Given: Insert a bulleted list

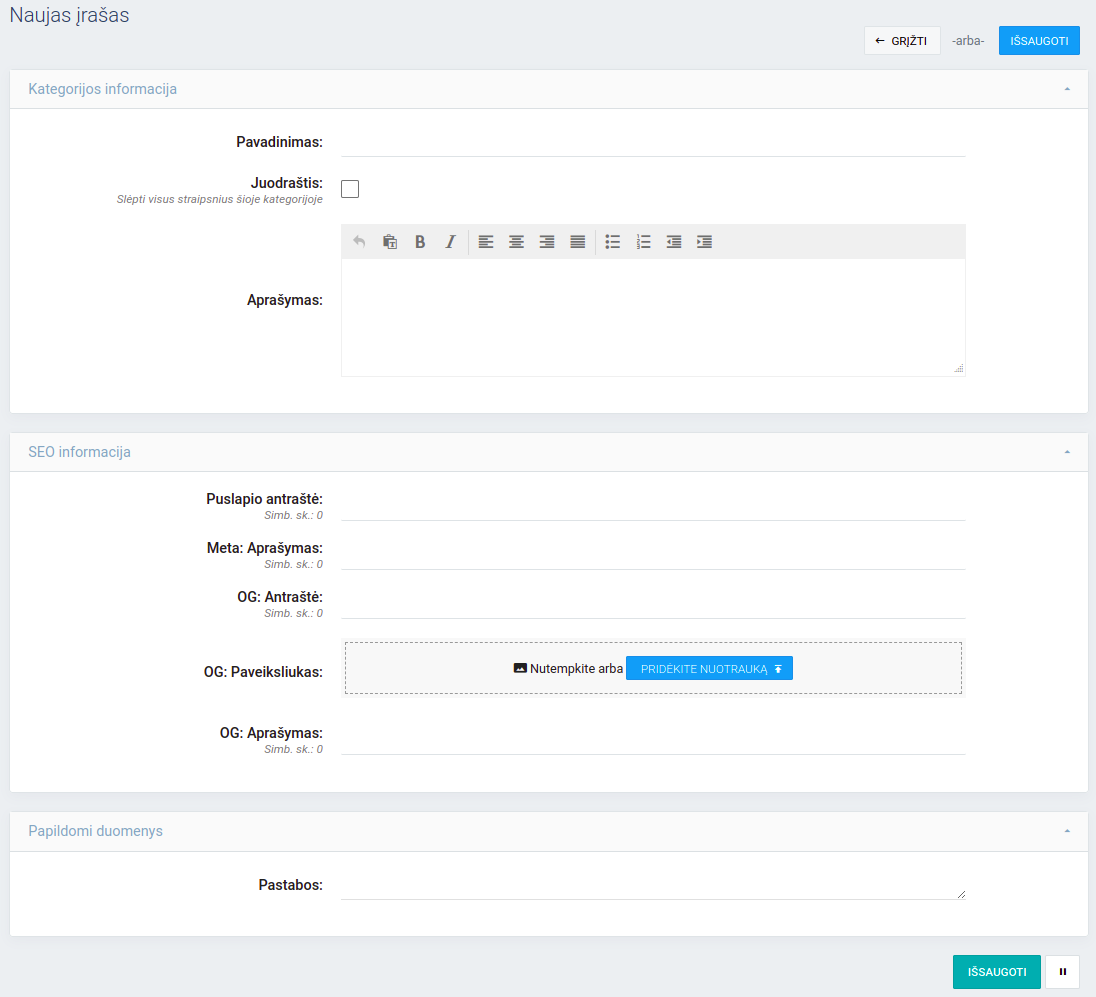Looking at the screenshot, I should pyautogui.click(x=613, y=242).
